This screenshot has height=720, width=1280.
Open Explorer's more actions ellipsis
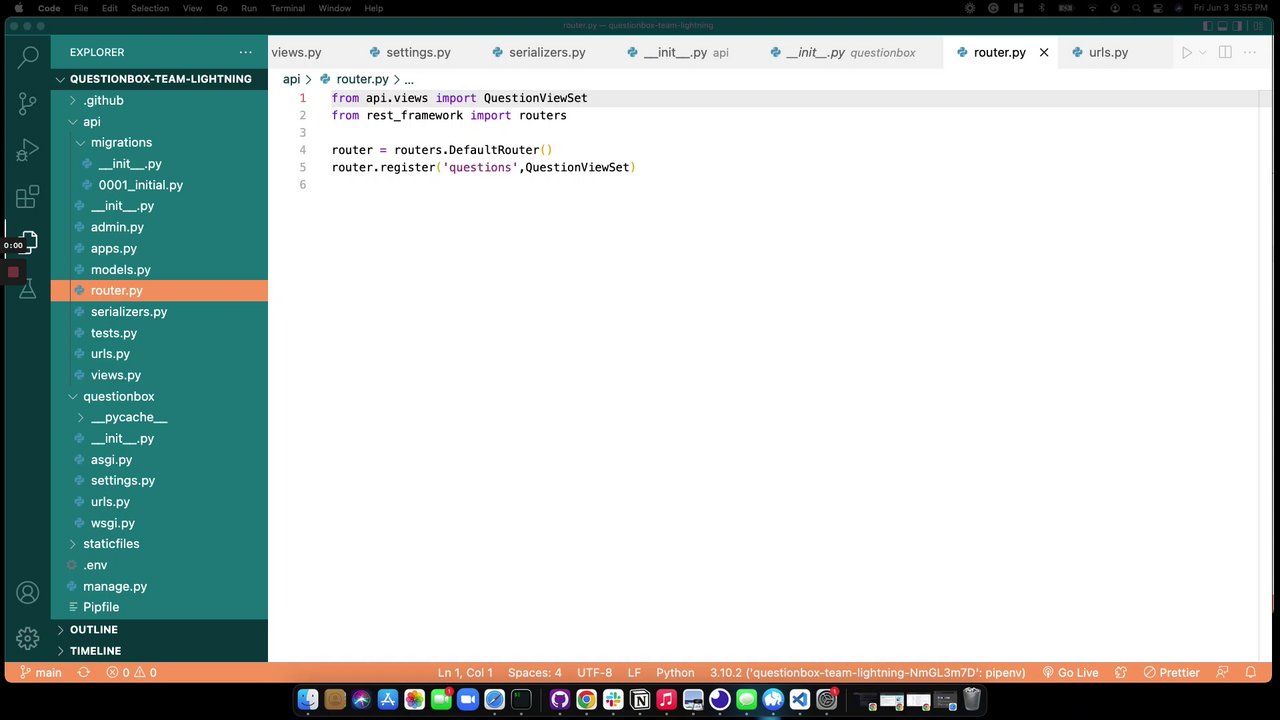coord(246,52)
